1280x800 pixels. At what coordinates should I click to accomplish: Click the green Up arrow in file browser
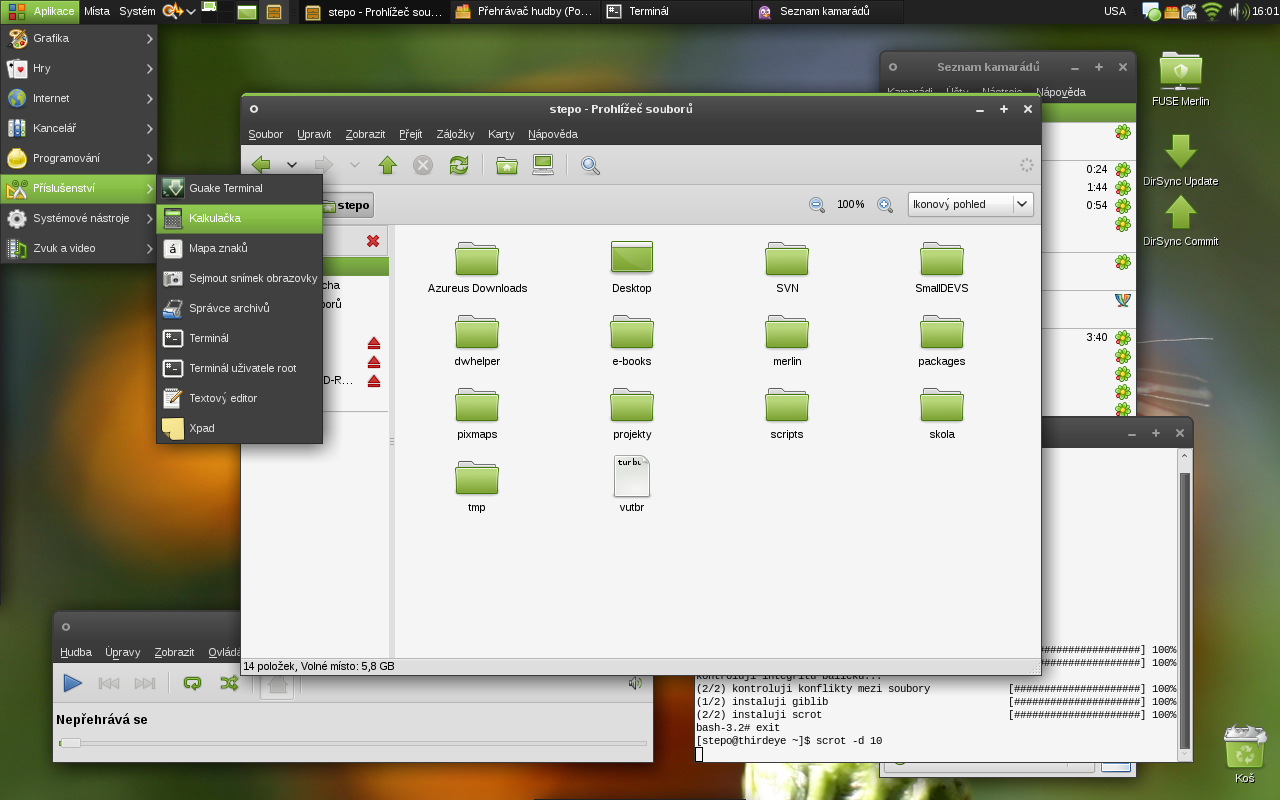pyautogui.click(x=388, y=165)
